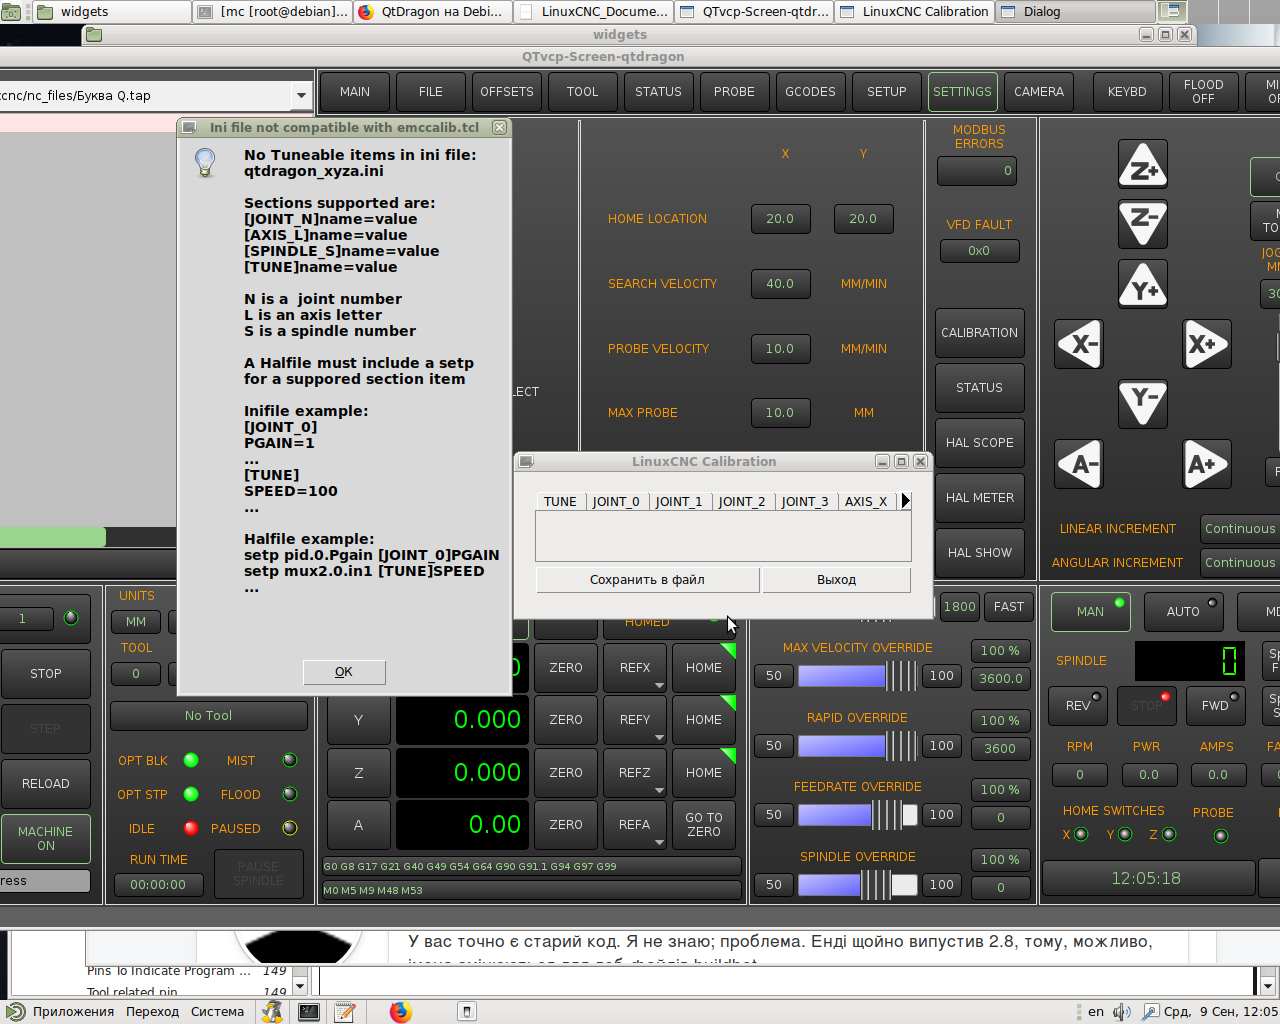
Task: Open the OFFSETS screen tab
Action: click(507, 92)
